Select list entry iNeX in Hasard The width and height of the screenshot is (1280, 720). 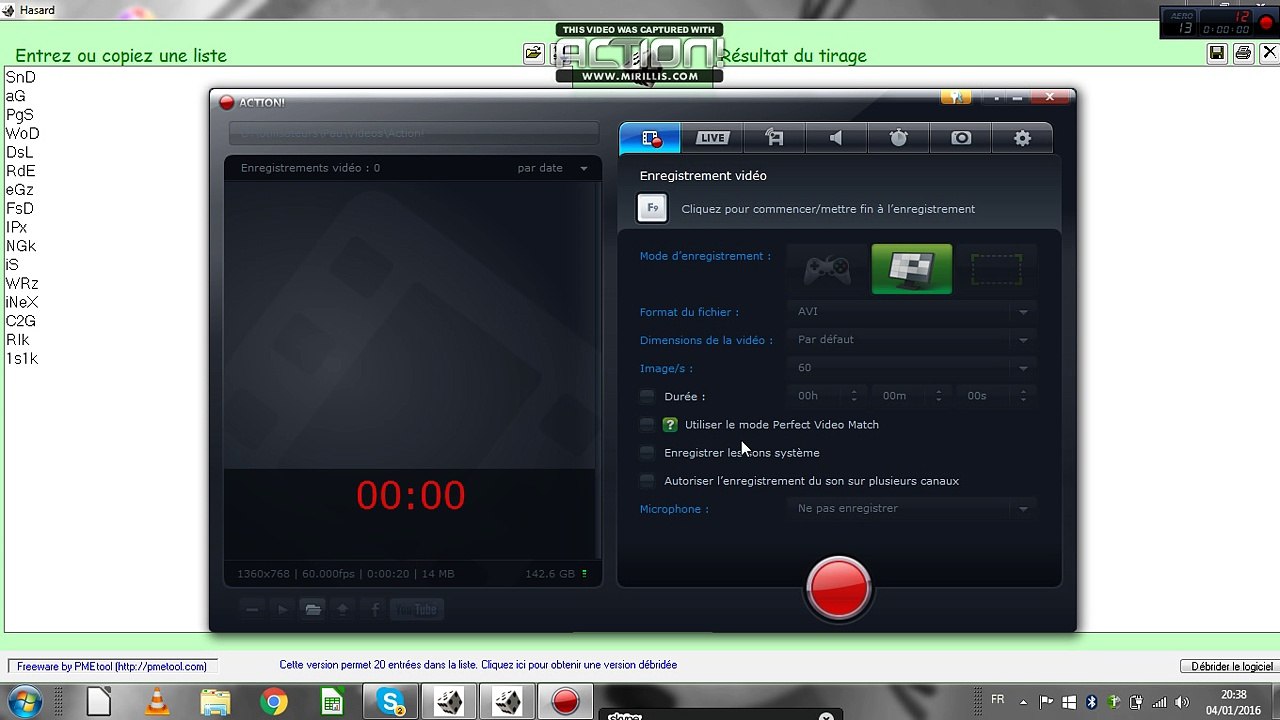[x=22, y=302]
